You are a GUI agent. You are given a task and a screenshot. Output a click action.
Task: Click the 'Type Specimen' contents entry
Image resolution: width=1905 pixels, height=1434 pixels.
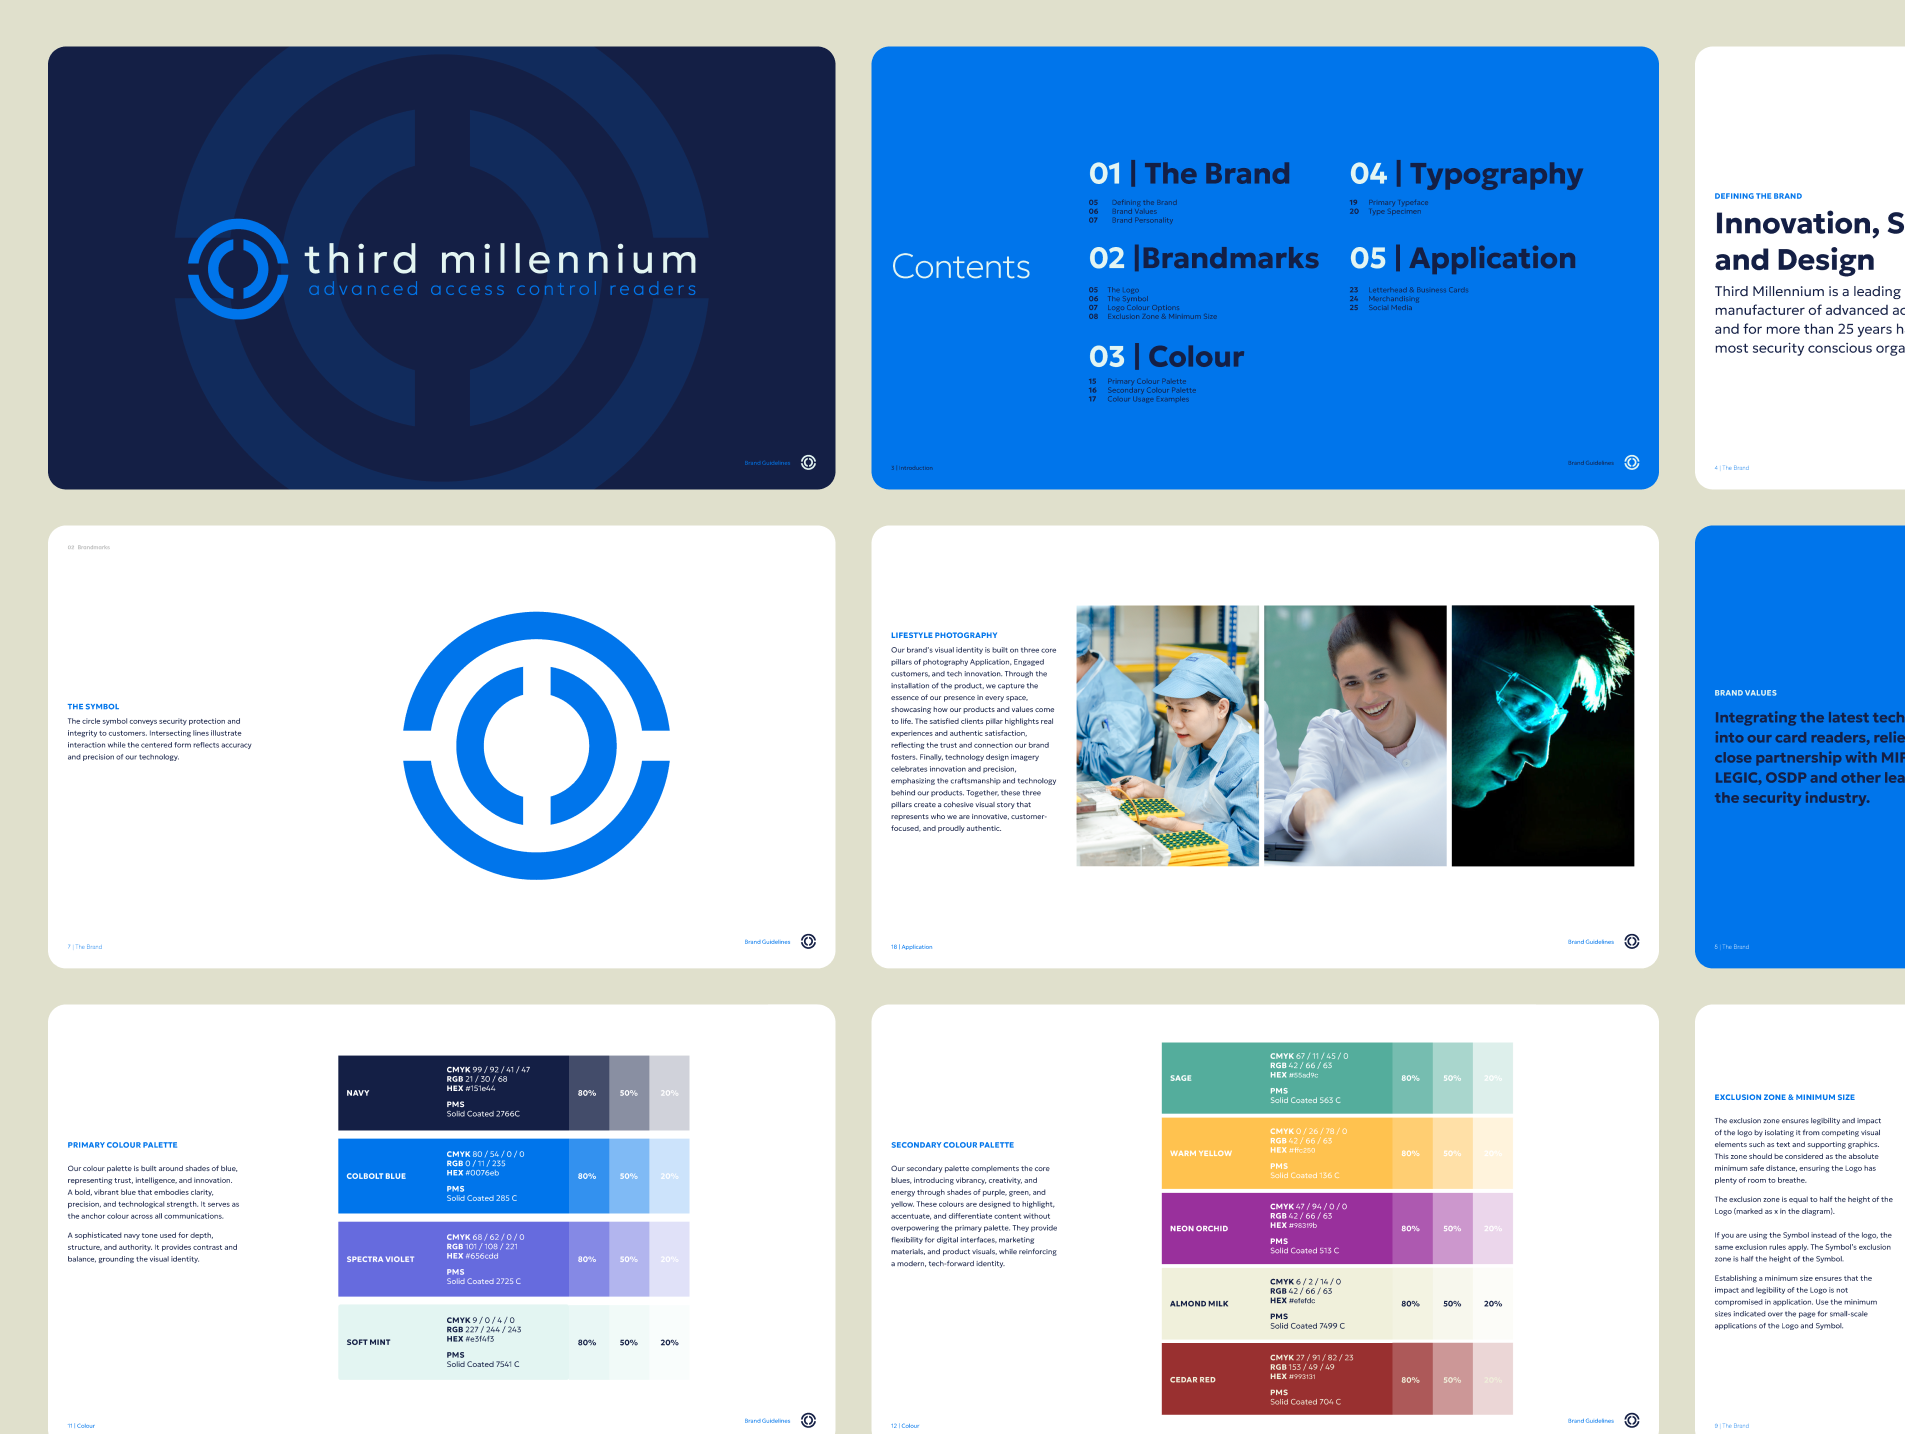click(1394, 211)
